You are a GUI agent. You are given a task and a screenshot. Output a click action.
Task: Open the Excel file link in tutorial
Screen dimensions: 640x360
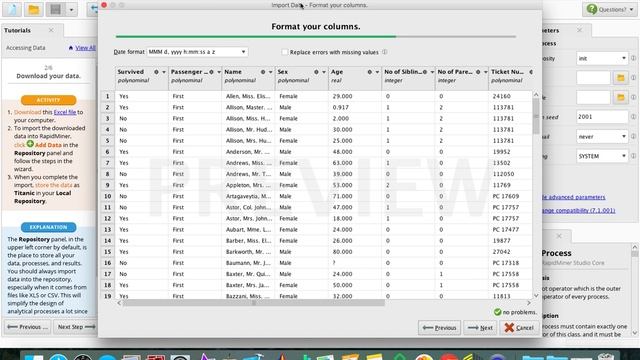point(65,112)
